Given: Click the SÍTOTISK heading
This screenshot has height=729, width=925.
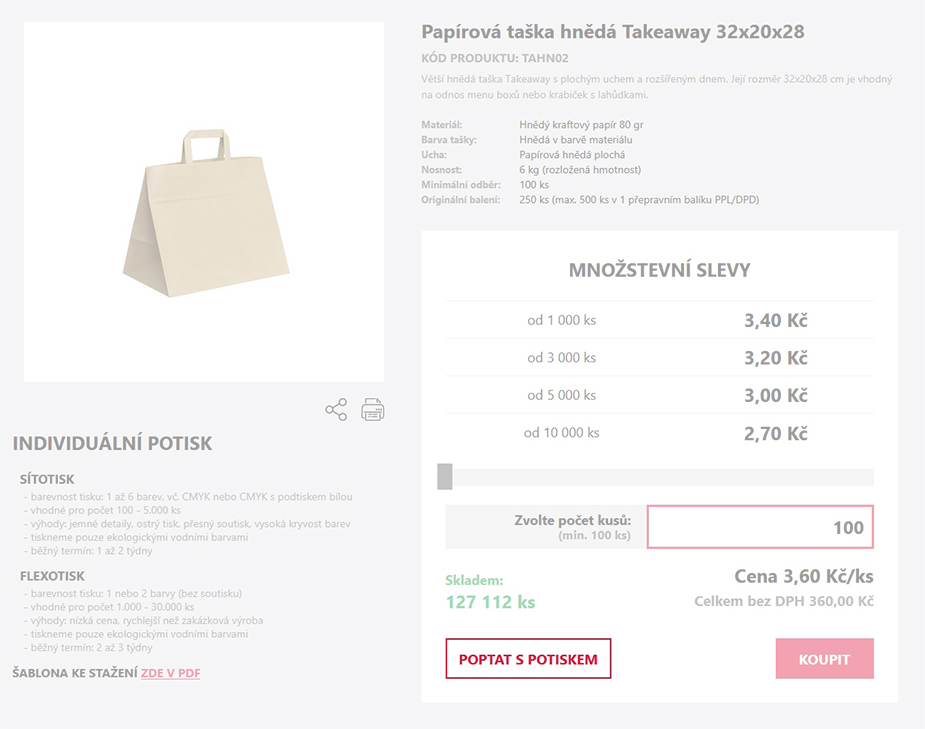Looking at the screenshot, I should click(x=47, y=479).
